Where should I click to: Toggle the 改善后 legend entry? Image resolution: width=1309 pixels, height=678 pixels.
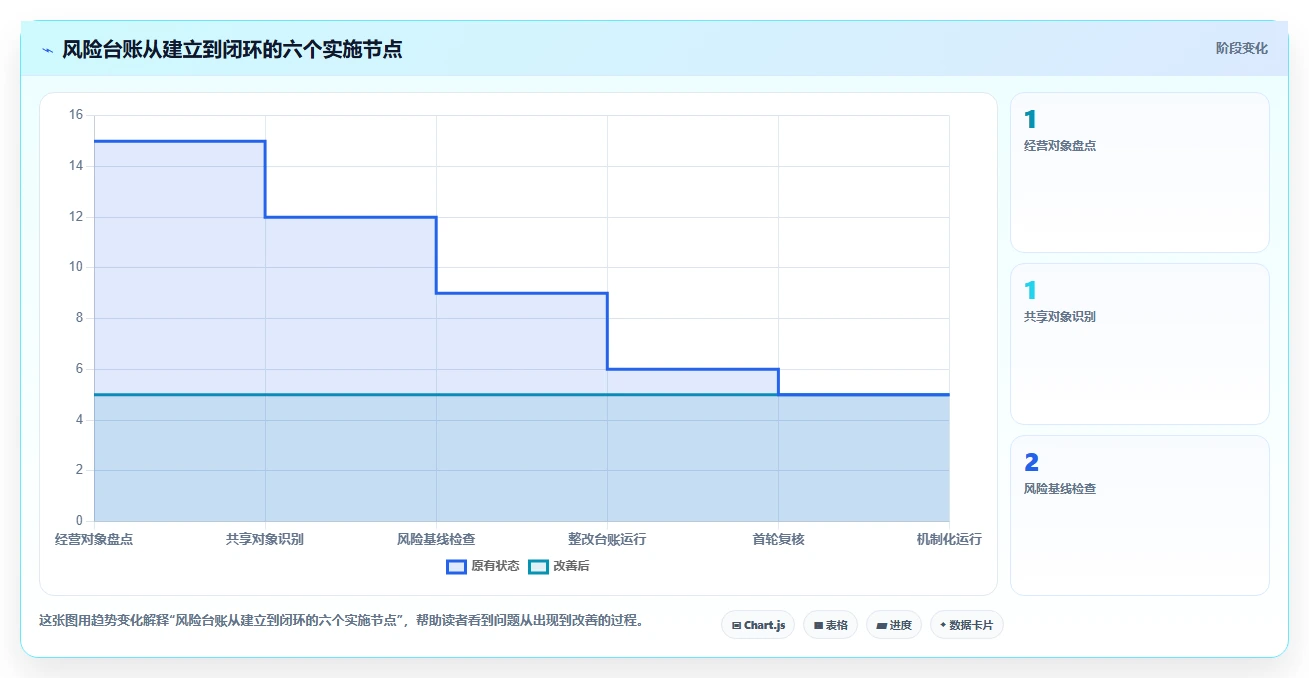559,566
